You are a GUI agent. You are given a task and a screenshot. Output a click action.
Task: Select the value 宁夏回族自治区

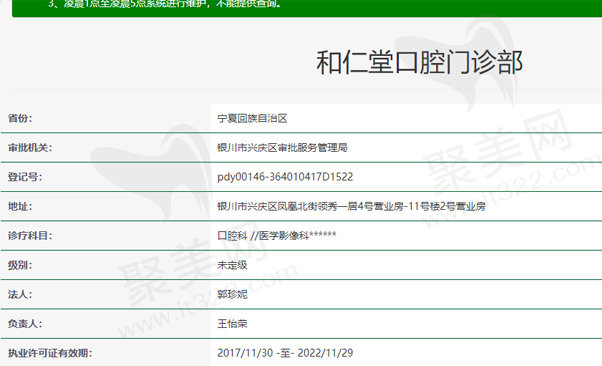coord(252,118)
